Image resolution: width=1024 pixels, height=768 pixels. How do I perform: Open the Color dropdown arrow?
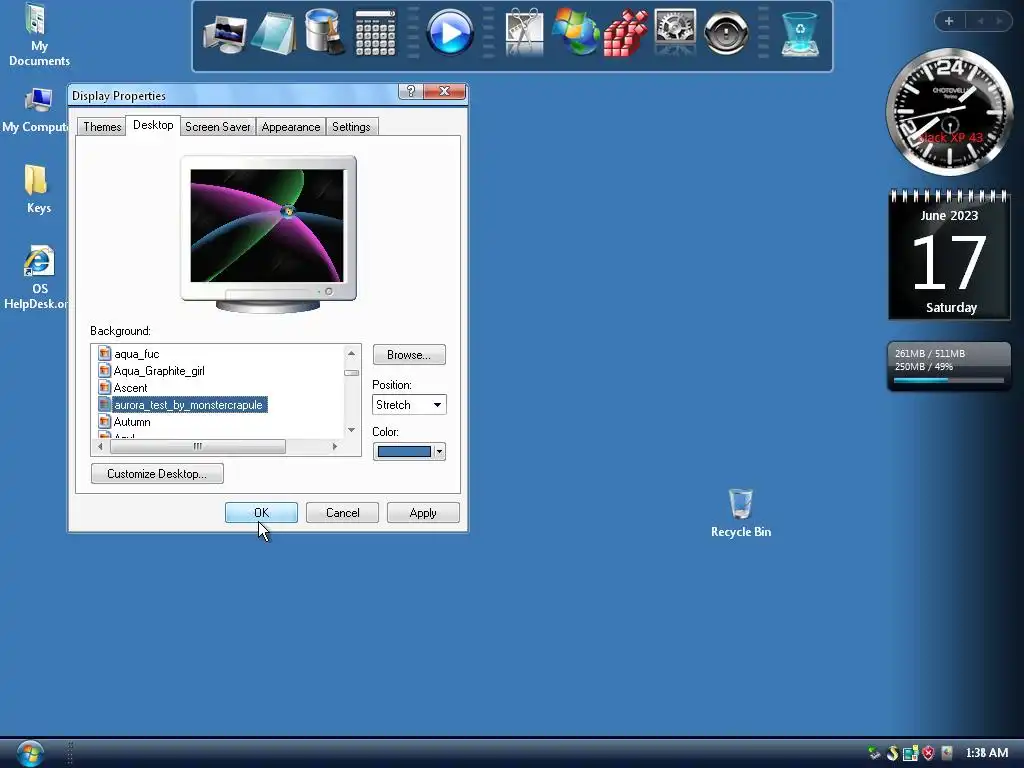(440, 451)
